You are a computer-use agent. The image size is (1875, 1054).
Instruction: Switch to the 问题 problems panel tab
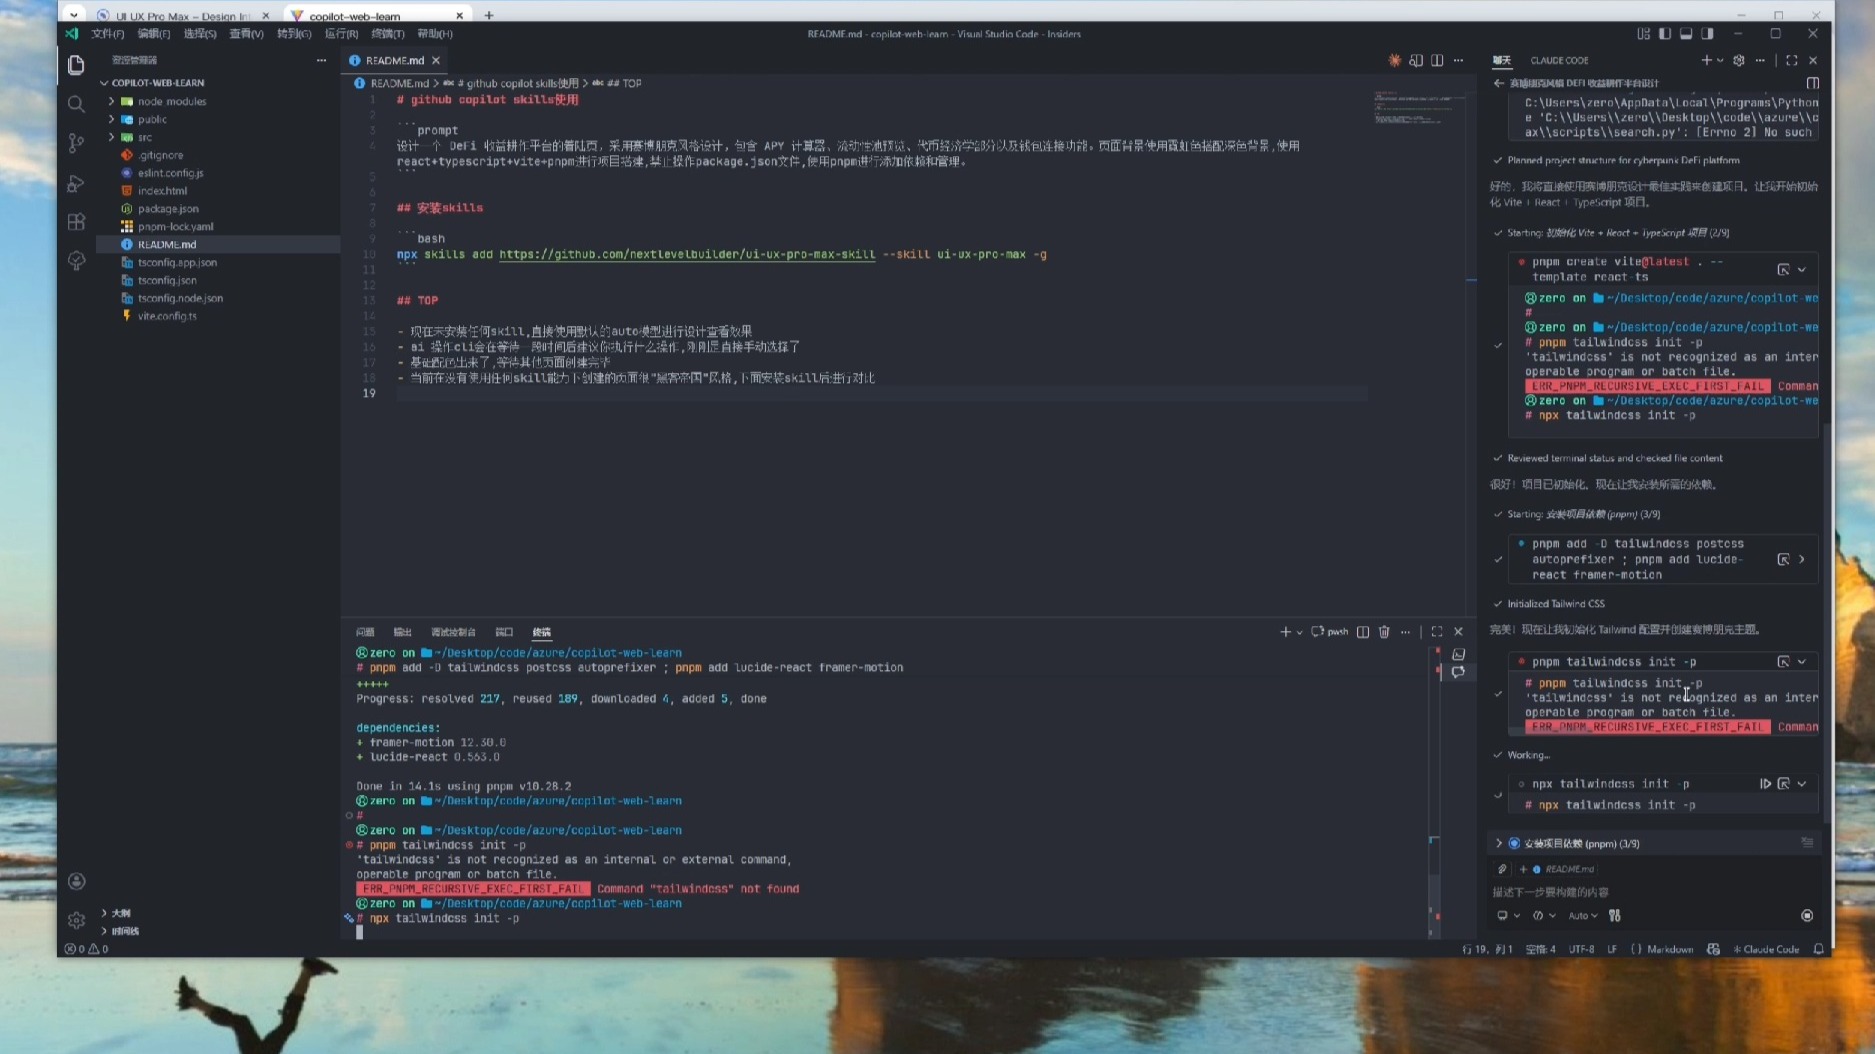coord(365,632)
